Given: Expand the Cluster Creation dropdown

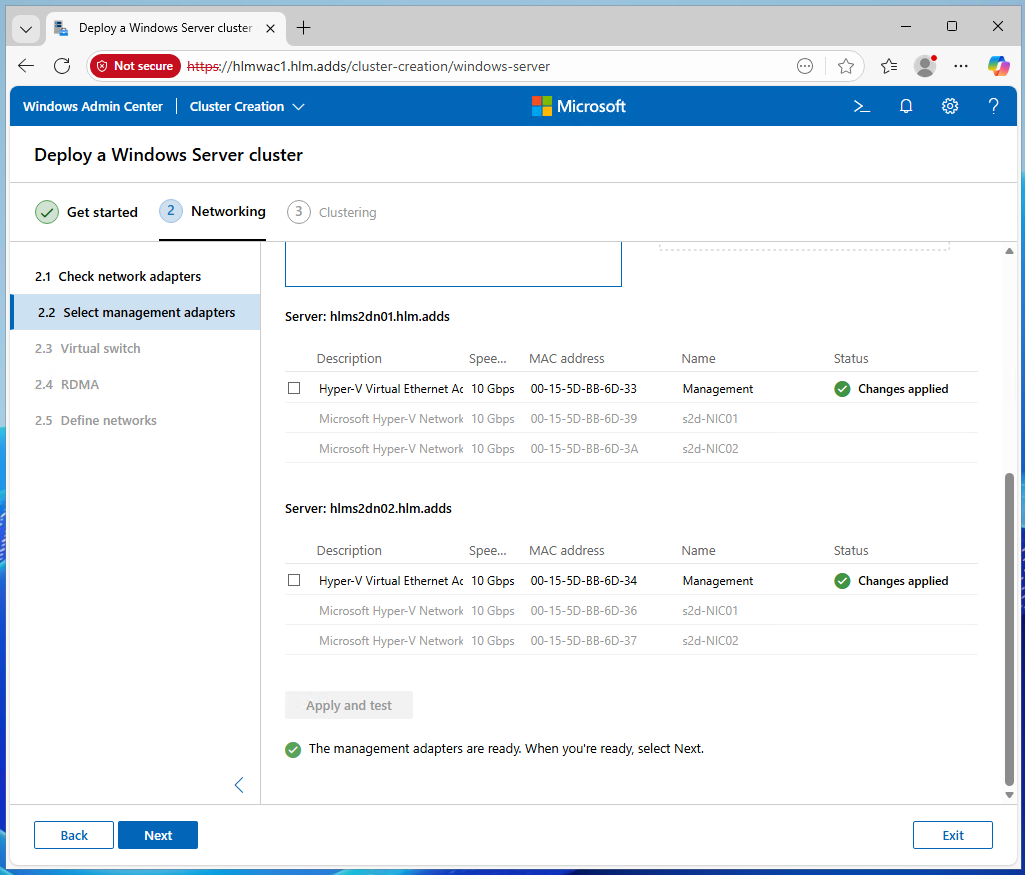Looking at the screenshot, I should pos(247,106).
